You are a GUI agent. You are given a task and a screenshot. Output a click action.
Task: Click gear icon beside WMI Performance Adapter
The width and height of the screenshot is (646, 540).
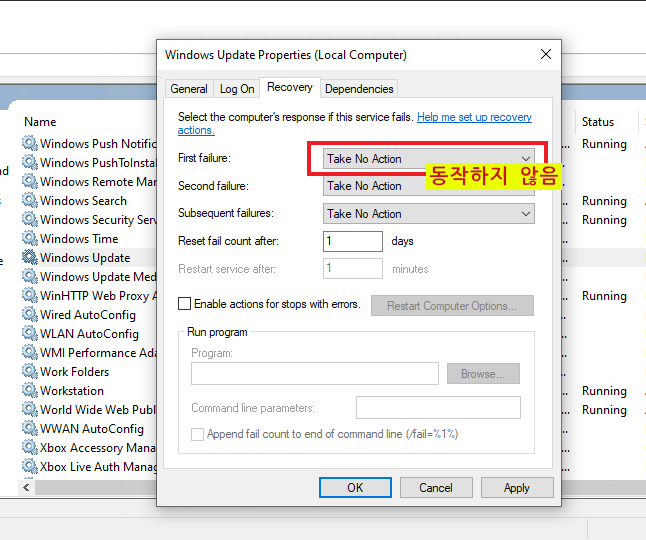30,352
